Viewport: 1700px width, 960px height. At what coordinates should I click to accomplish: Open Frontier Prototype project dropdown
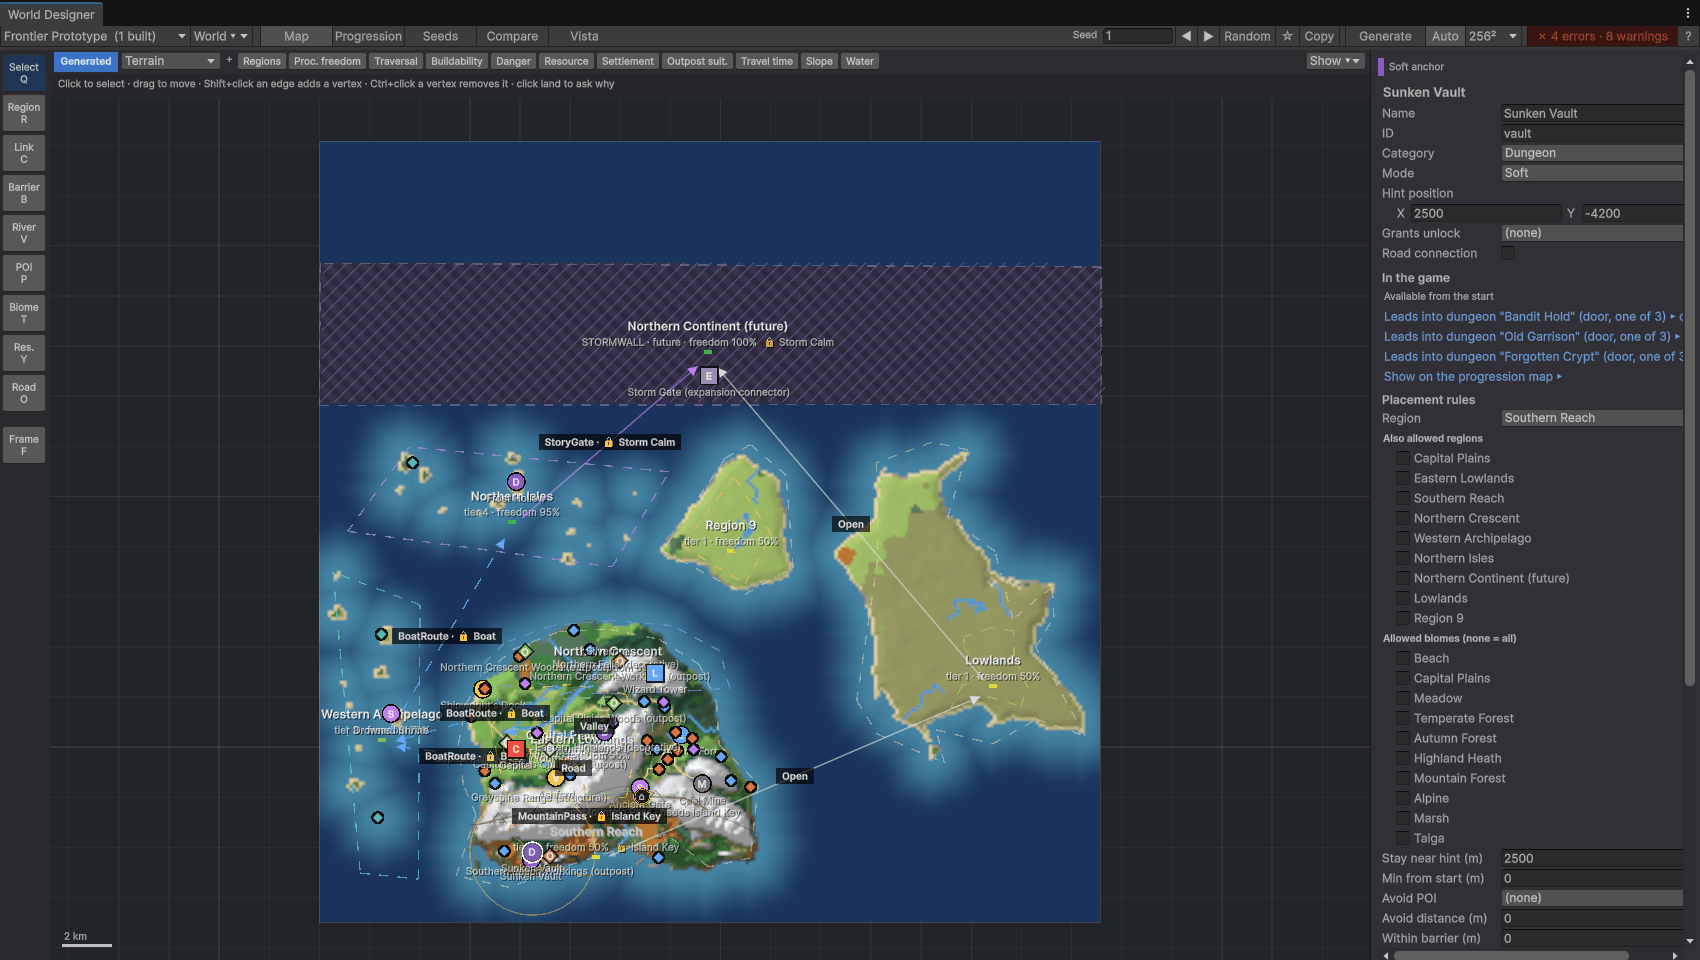95,36
